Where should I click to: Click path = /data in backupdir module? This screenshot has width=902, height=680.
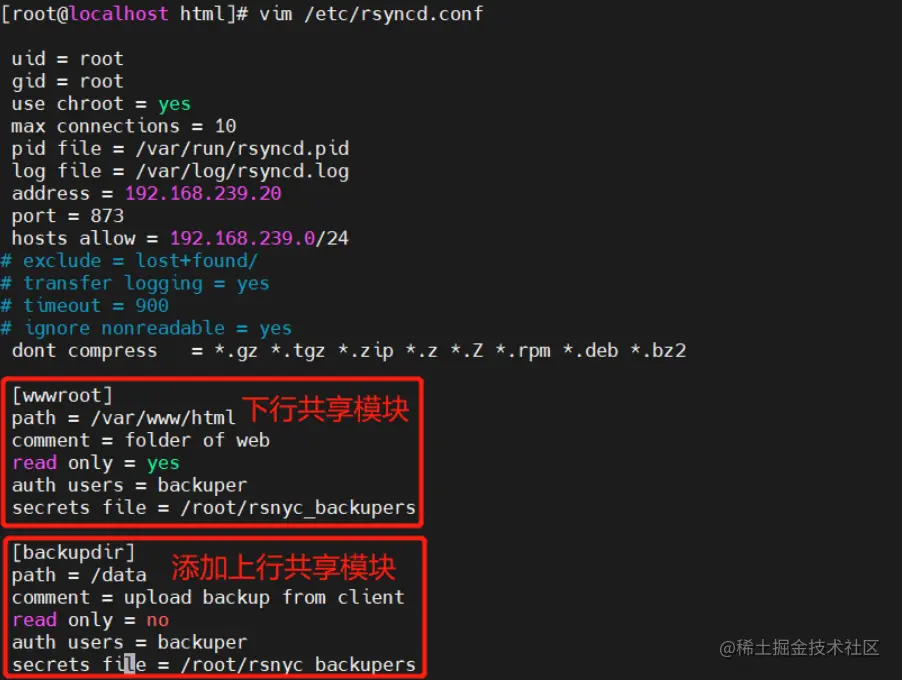pos(79,575)
